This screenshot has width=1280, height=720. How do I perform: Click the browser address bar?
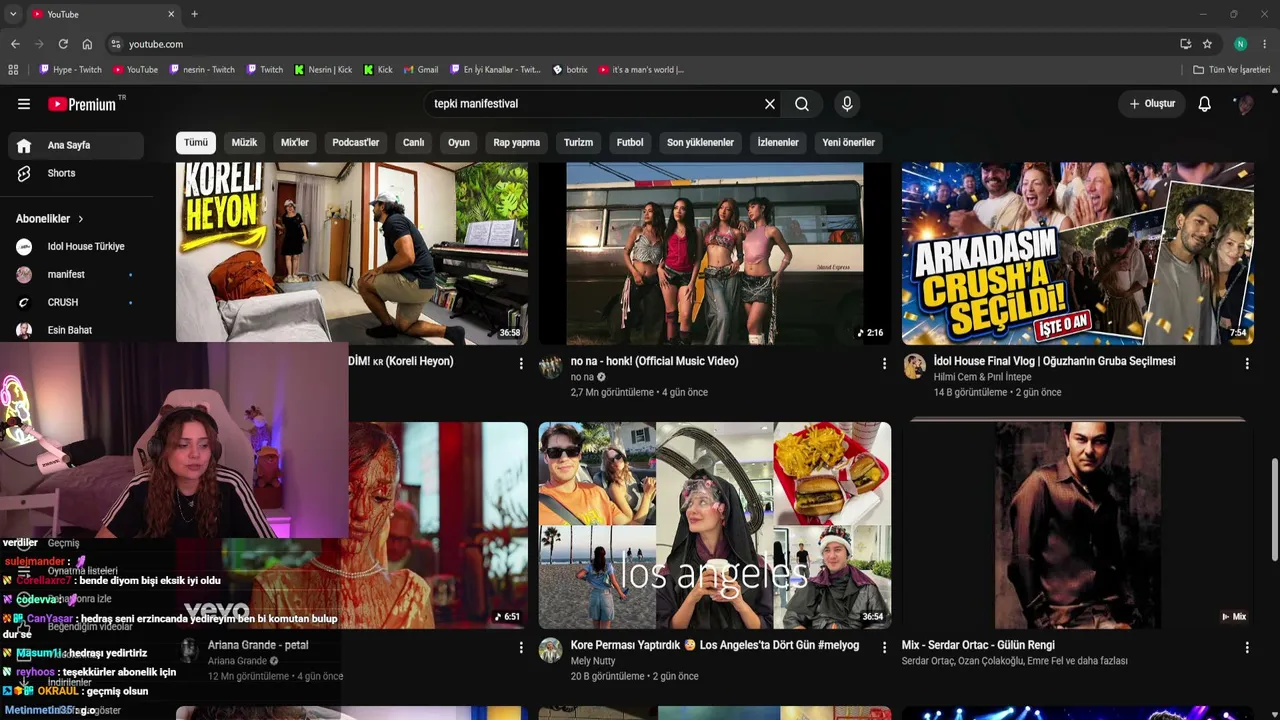pos(640,44)
